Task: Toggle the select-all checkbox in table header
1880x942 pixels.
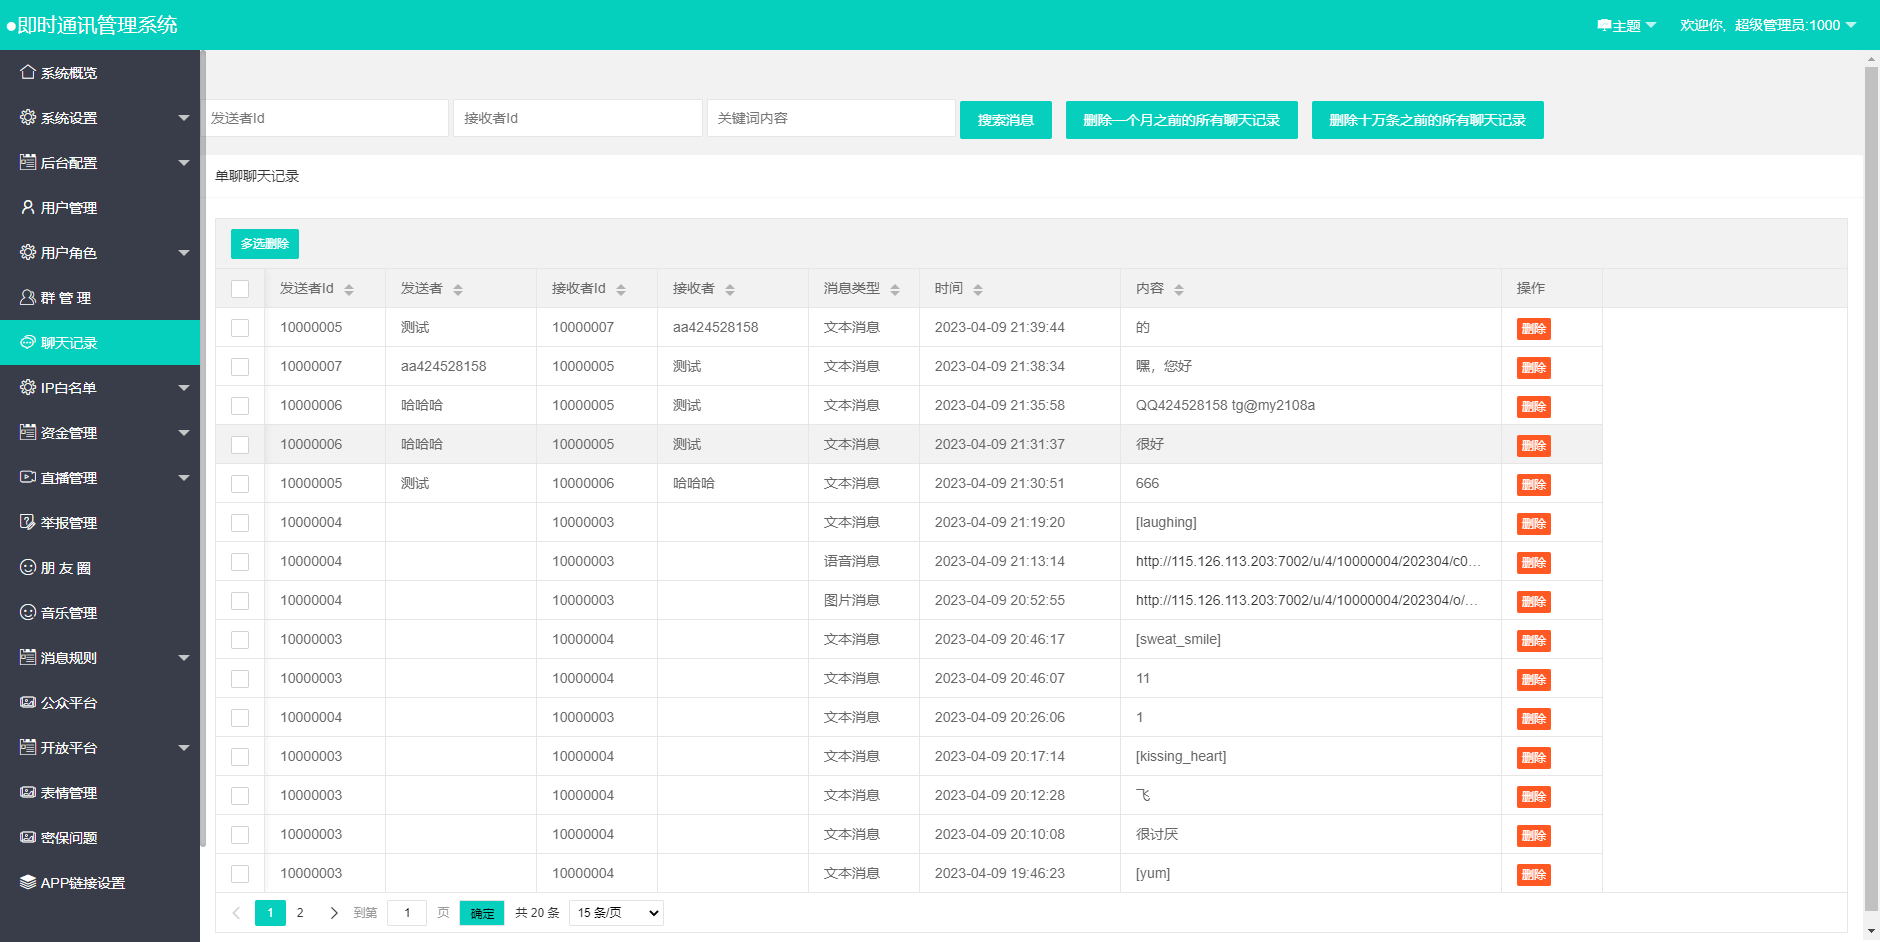Action: (240, 288)
